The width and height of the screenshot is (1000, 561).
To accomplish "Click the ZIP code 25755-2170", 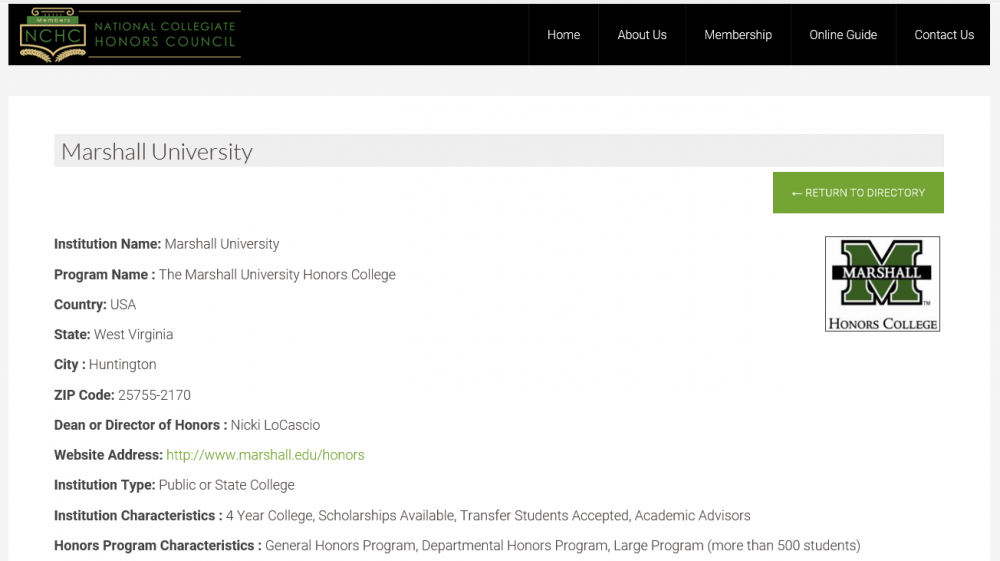I will (154, 395).
